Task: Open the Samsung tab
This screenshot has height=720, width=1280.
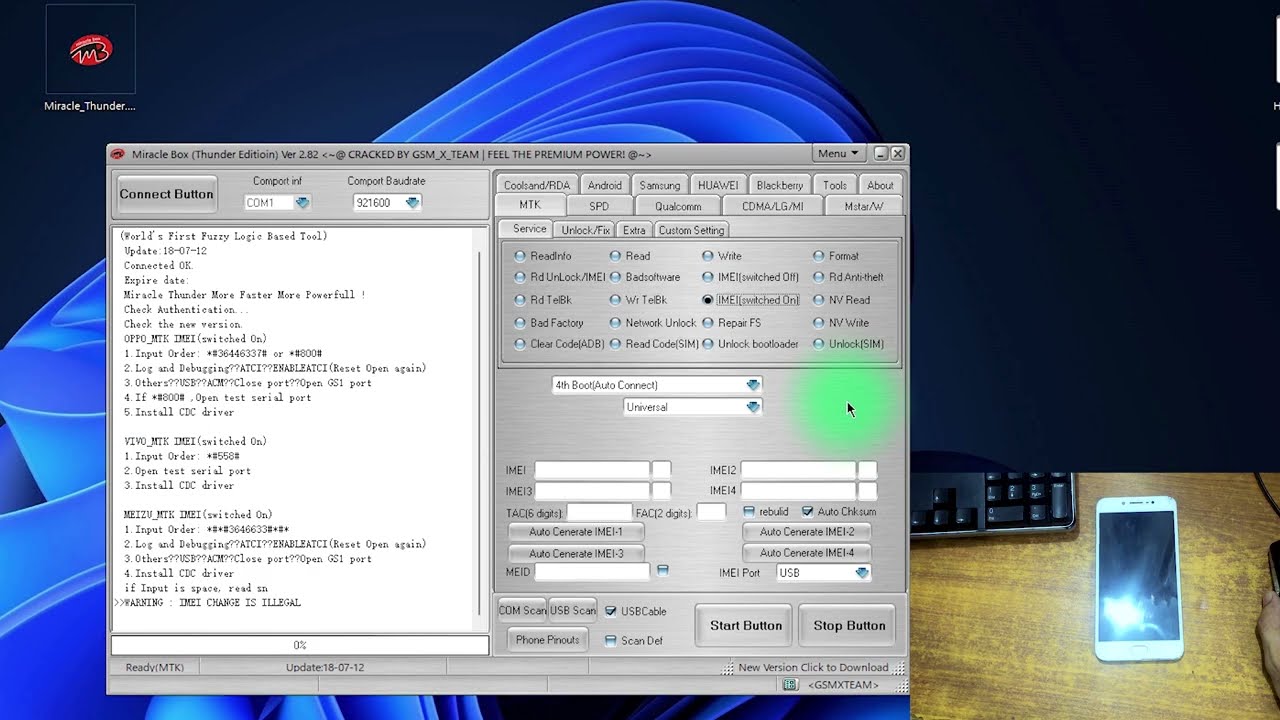Action: [x=660, y=185]
